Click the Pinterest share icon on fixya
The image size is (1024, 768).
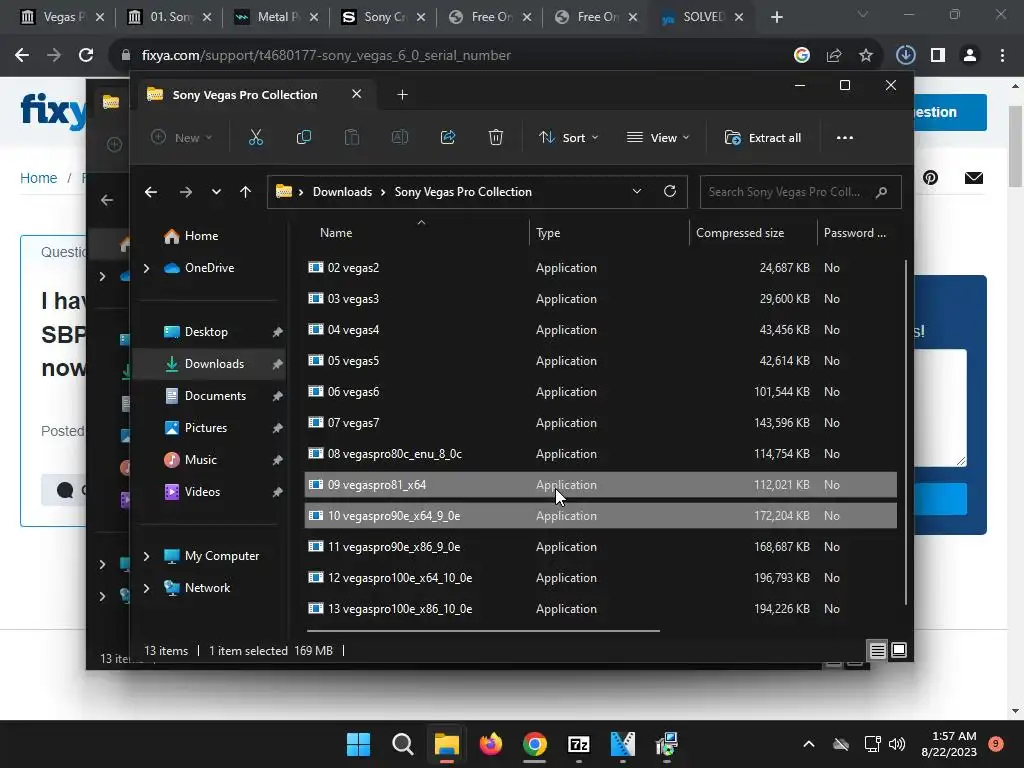tap(931, 178)
